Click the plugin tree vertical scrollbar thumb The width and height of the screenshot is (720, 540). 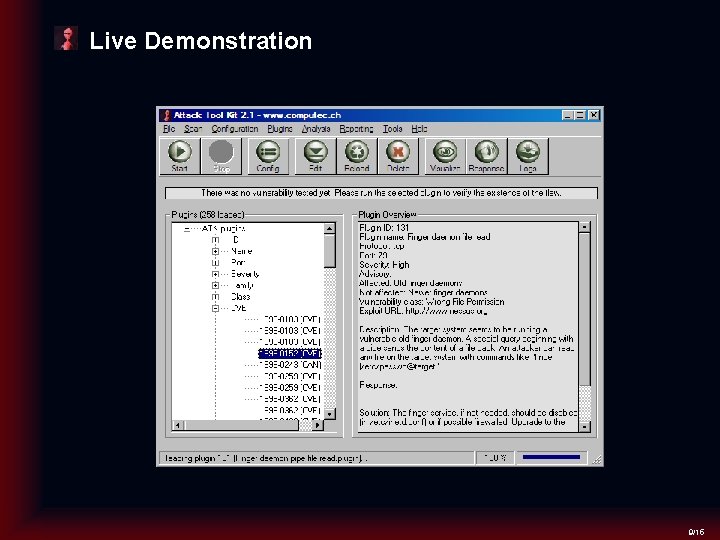point(330,251)
